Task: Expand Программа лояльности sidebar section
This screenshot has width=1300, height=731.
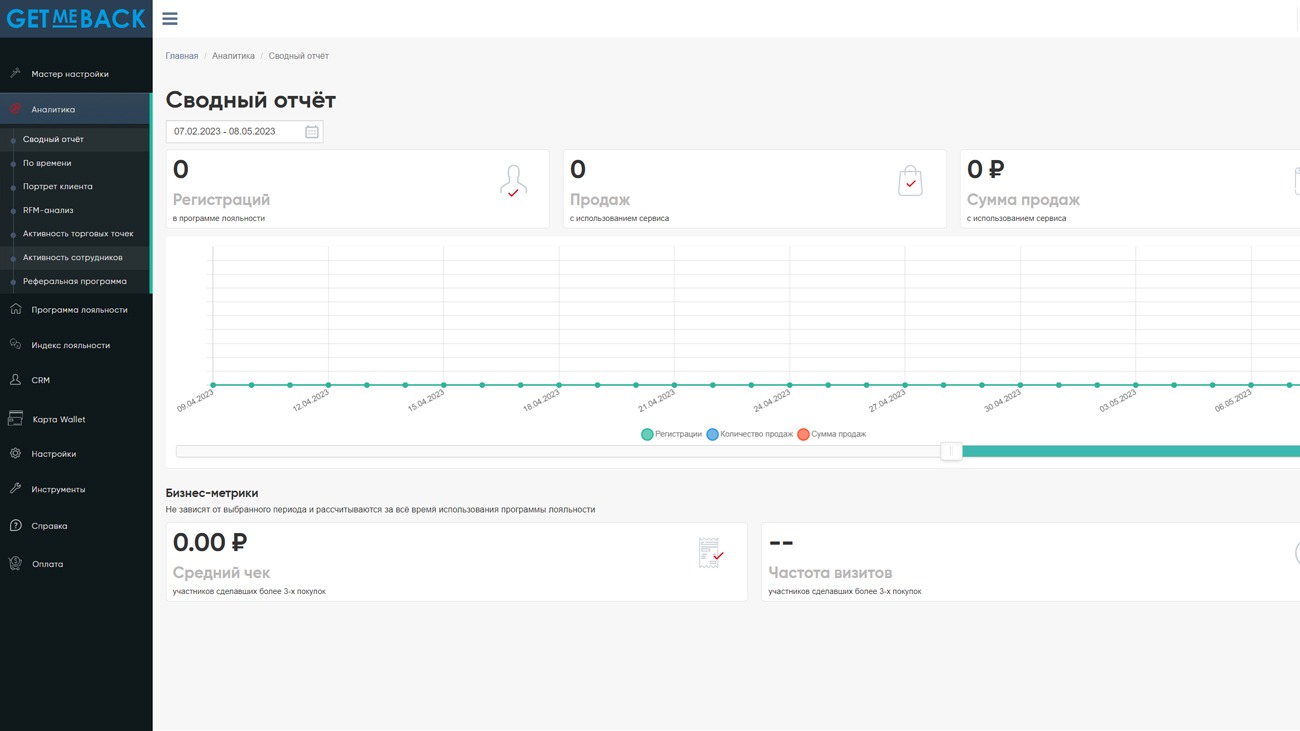Action: [x=79, y=310]
